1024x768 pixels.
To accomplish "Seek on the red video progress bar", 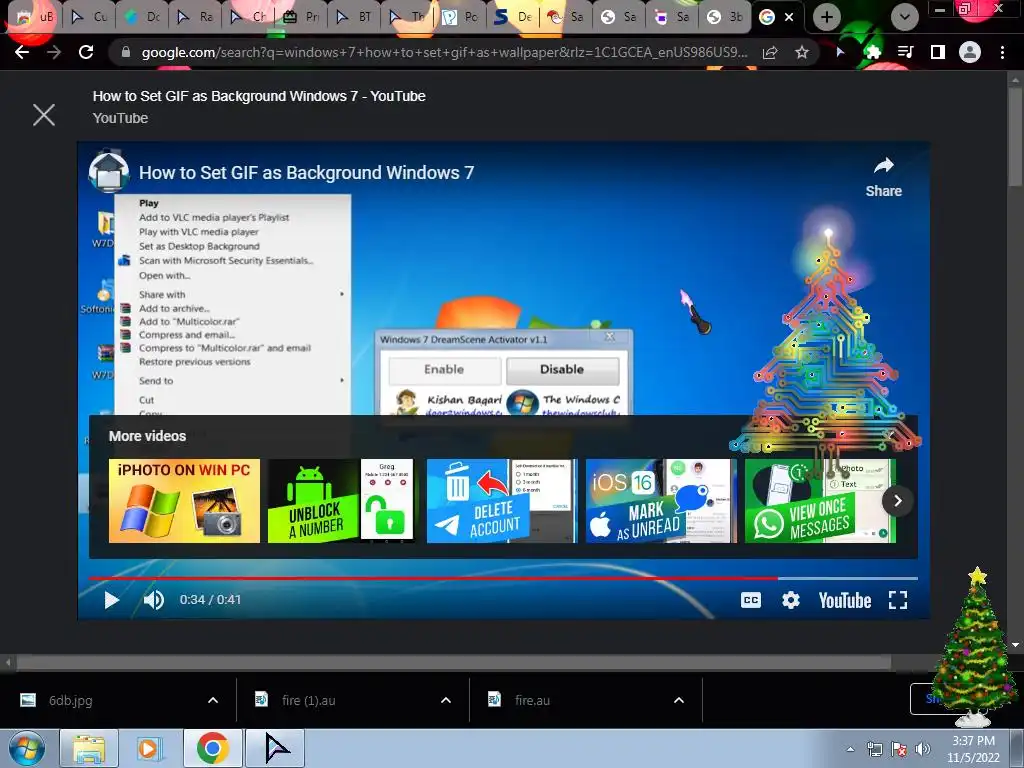I will [x=503, y=578].
